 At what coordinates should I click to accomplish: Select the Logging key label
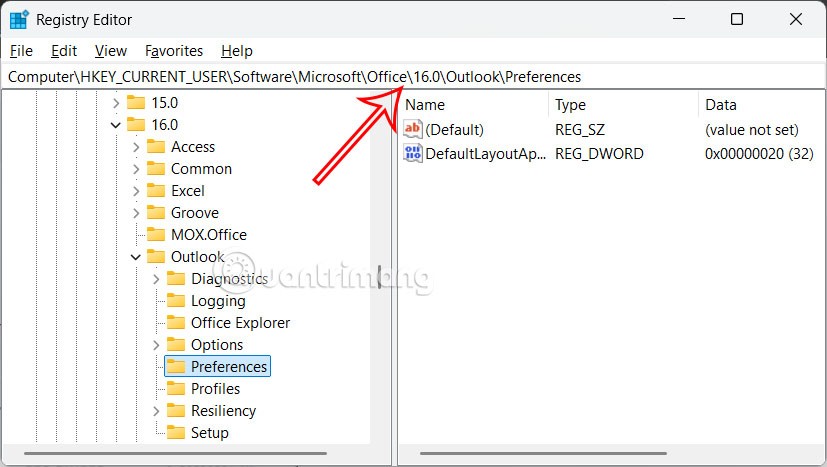(x=218, y=301)
